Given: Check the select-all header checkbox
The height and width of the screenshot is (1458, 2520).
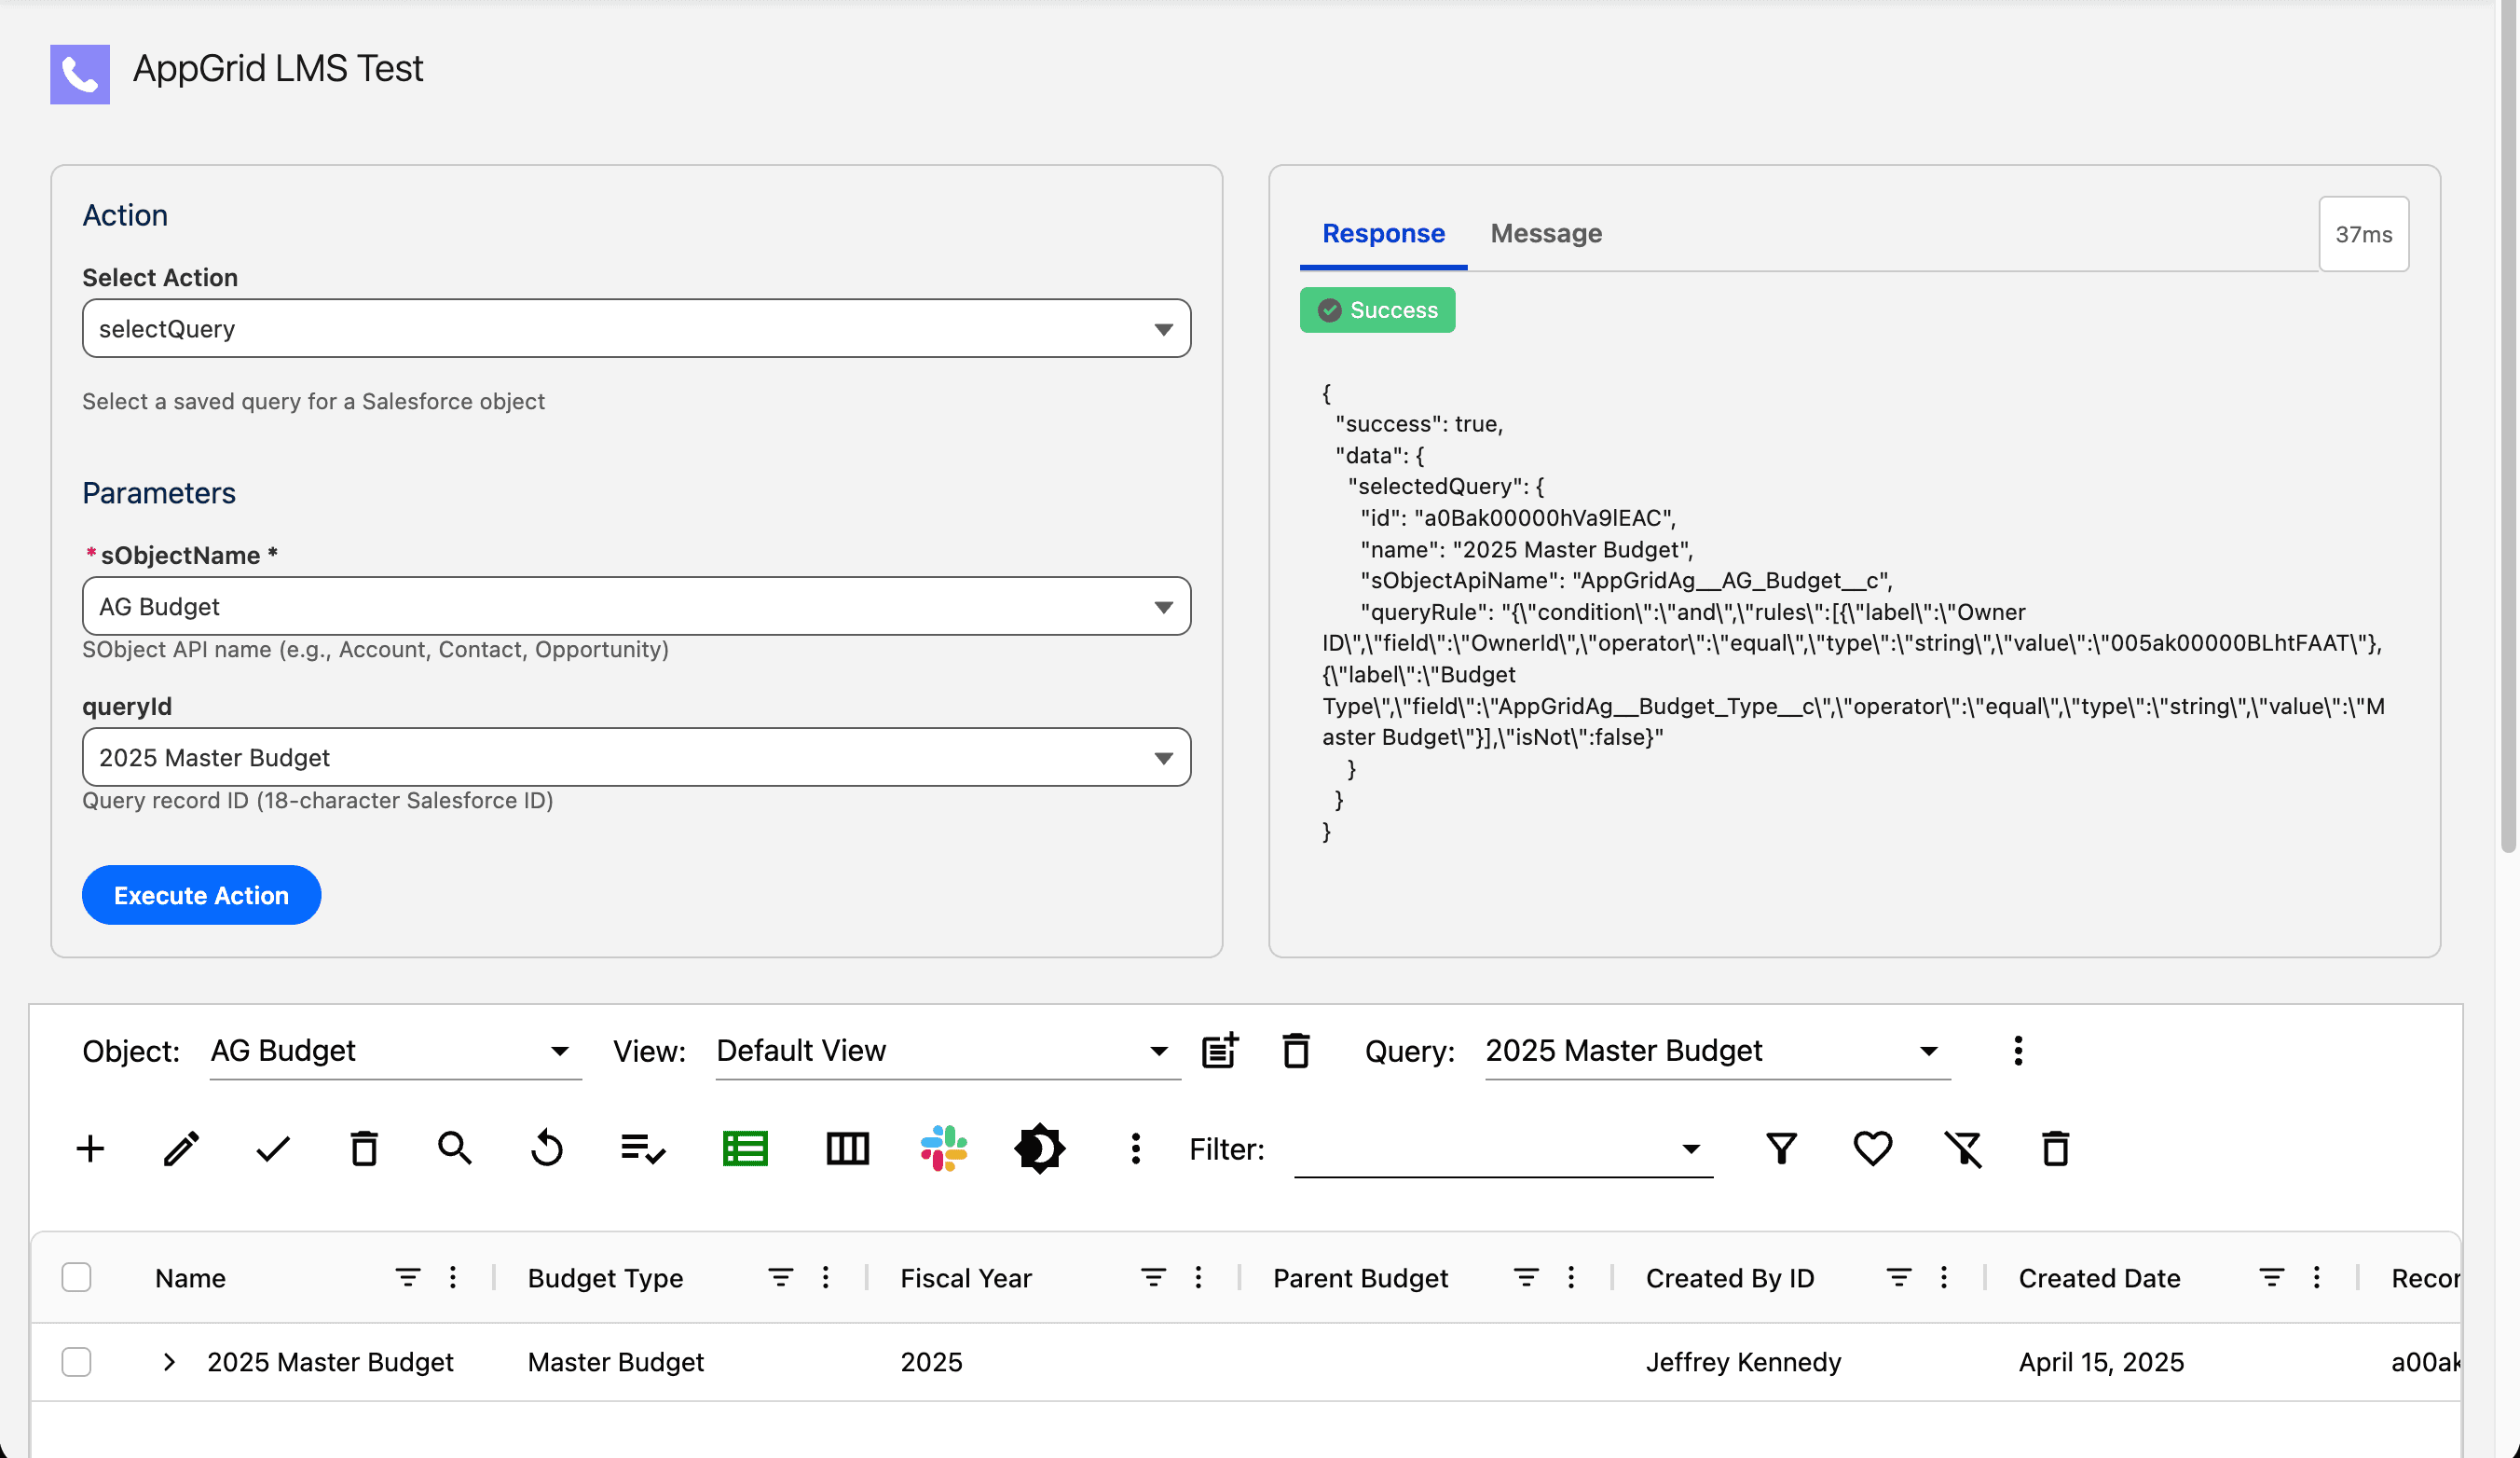Looking at the screenshot, I should point(76,1277).
